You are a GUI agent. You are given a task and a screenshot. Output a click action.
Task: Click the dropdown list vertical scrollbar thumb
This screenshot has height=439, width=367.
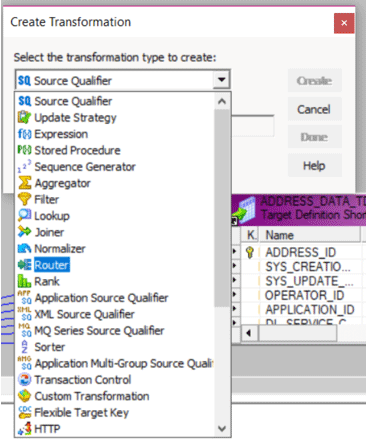[x=222, y=208]
